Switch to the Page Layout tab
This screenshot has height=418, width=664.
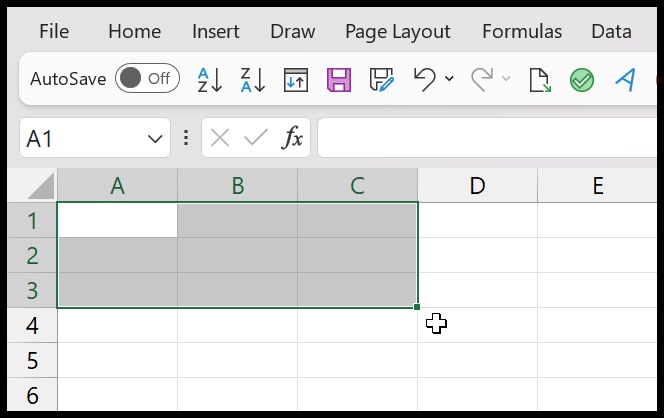[x=397, y=31]
